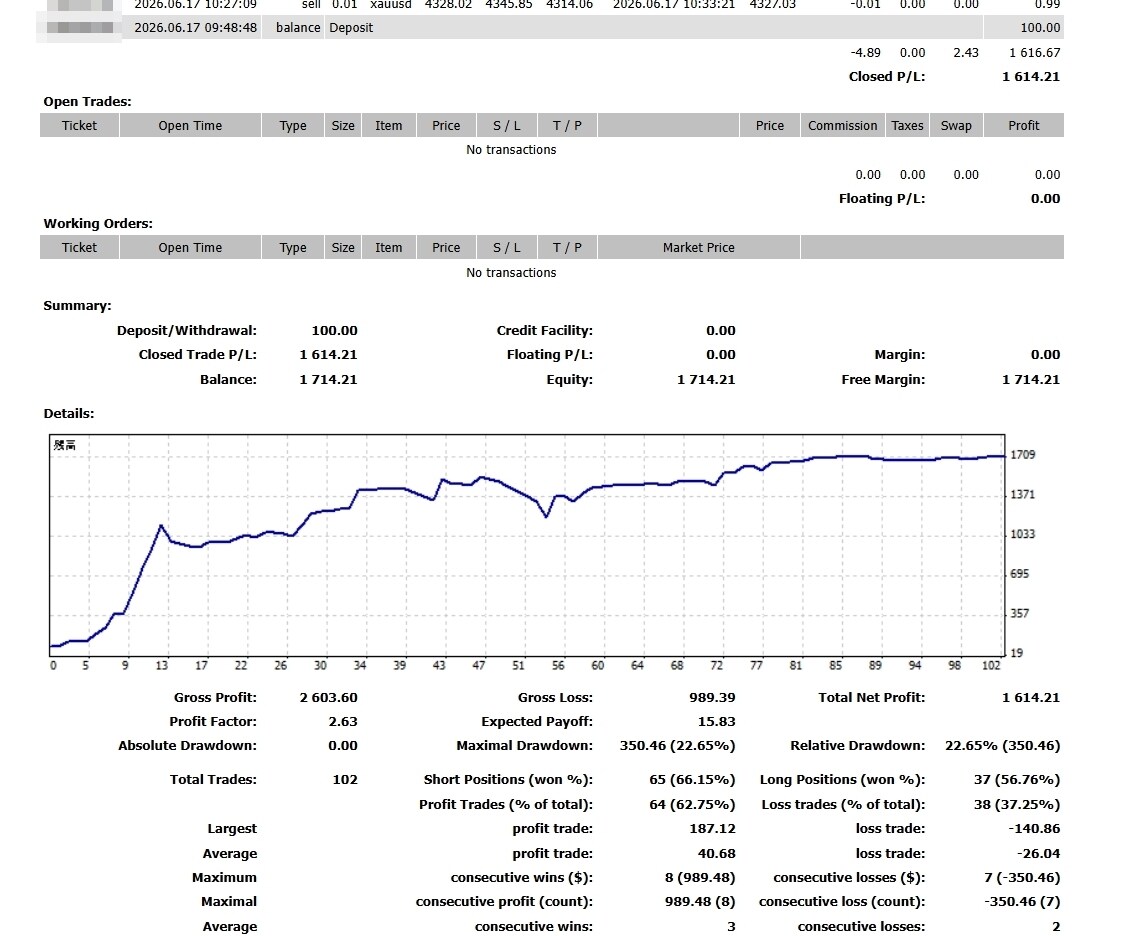Click the 'Working Orders:' section heading
Image resolution: width=1142 pixels, height=936 pixels.
(x=98, y=224)
